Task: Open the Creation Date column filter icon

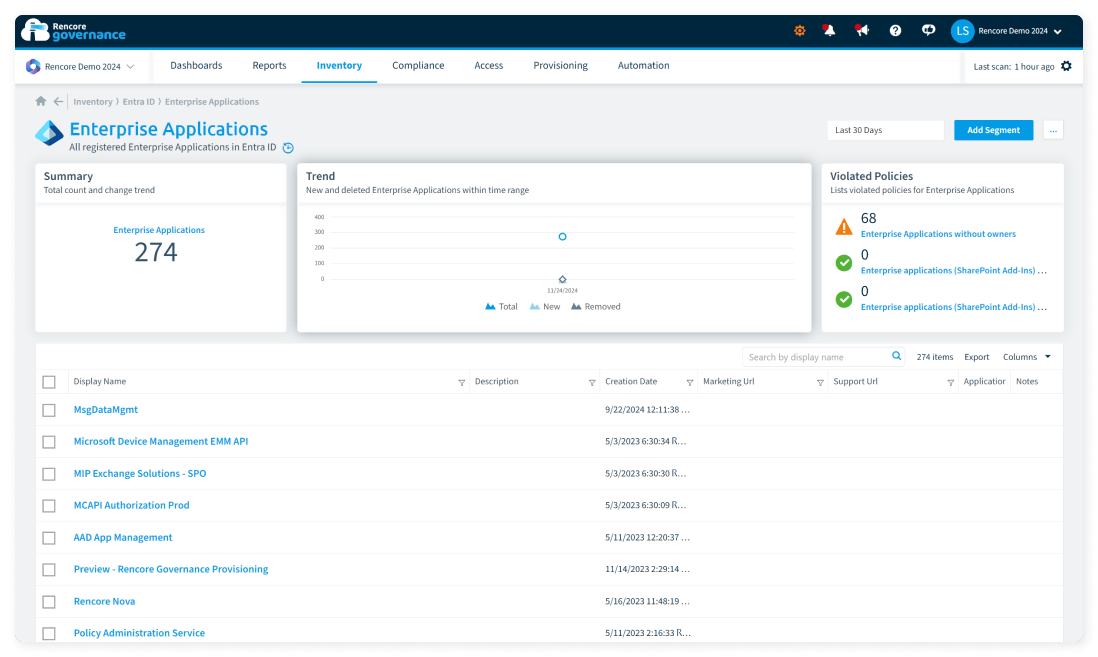Action: coord(690,382)
